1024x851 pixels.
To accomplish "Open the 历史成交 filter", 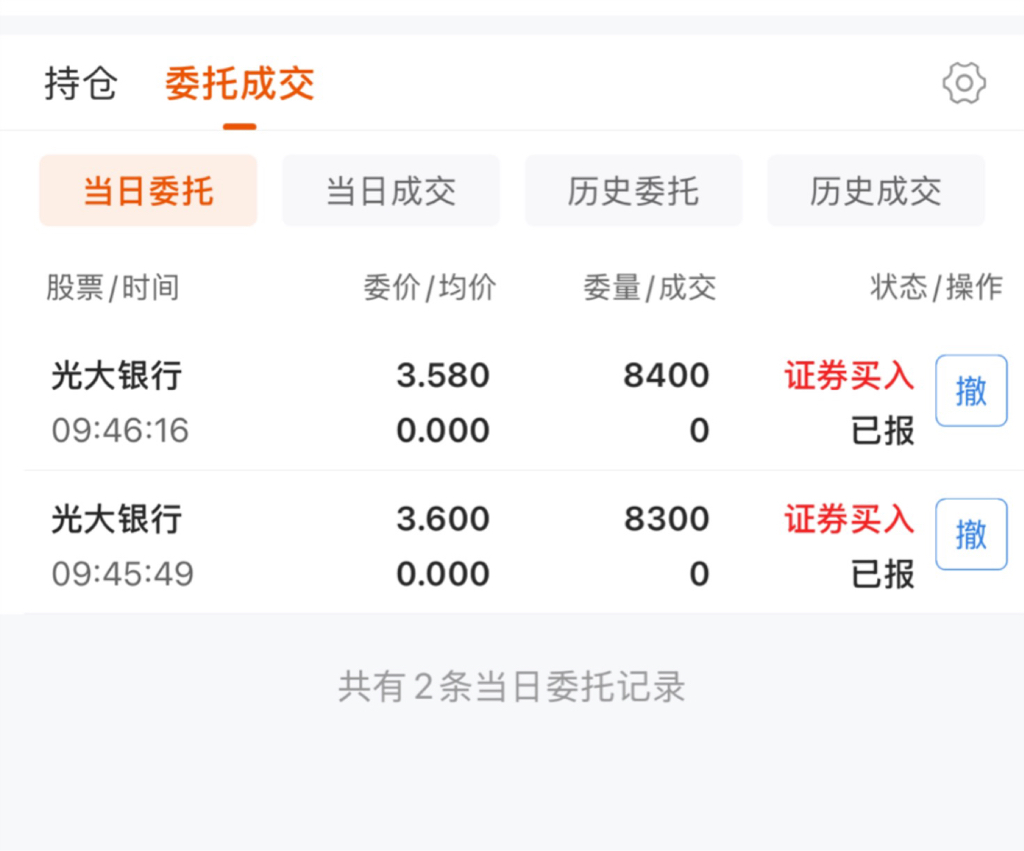I will (x=875, y=190).
